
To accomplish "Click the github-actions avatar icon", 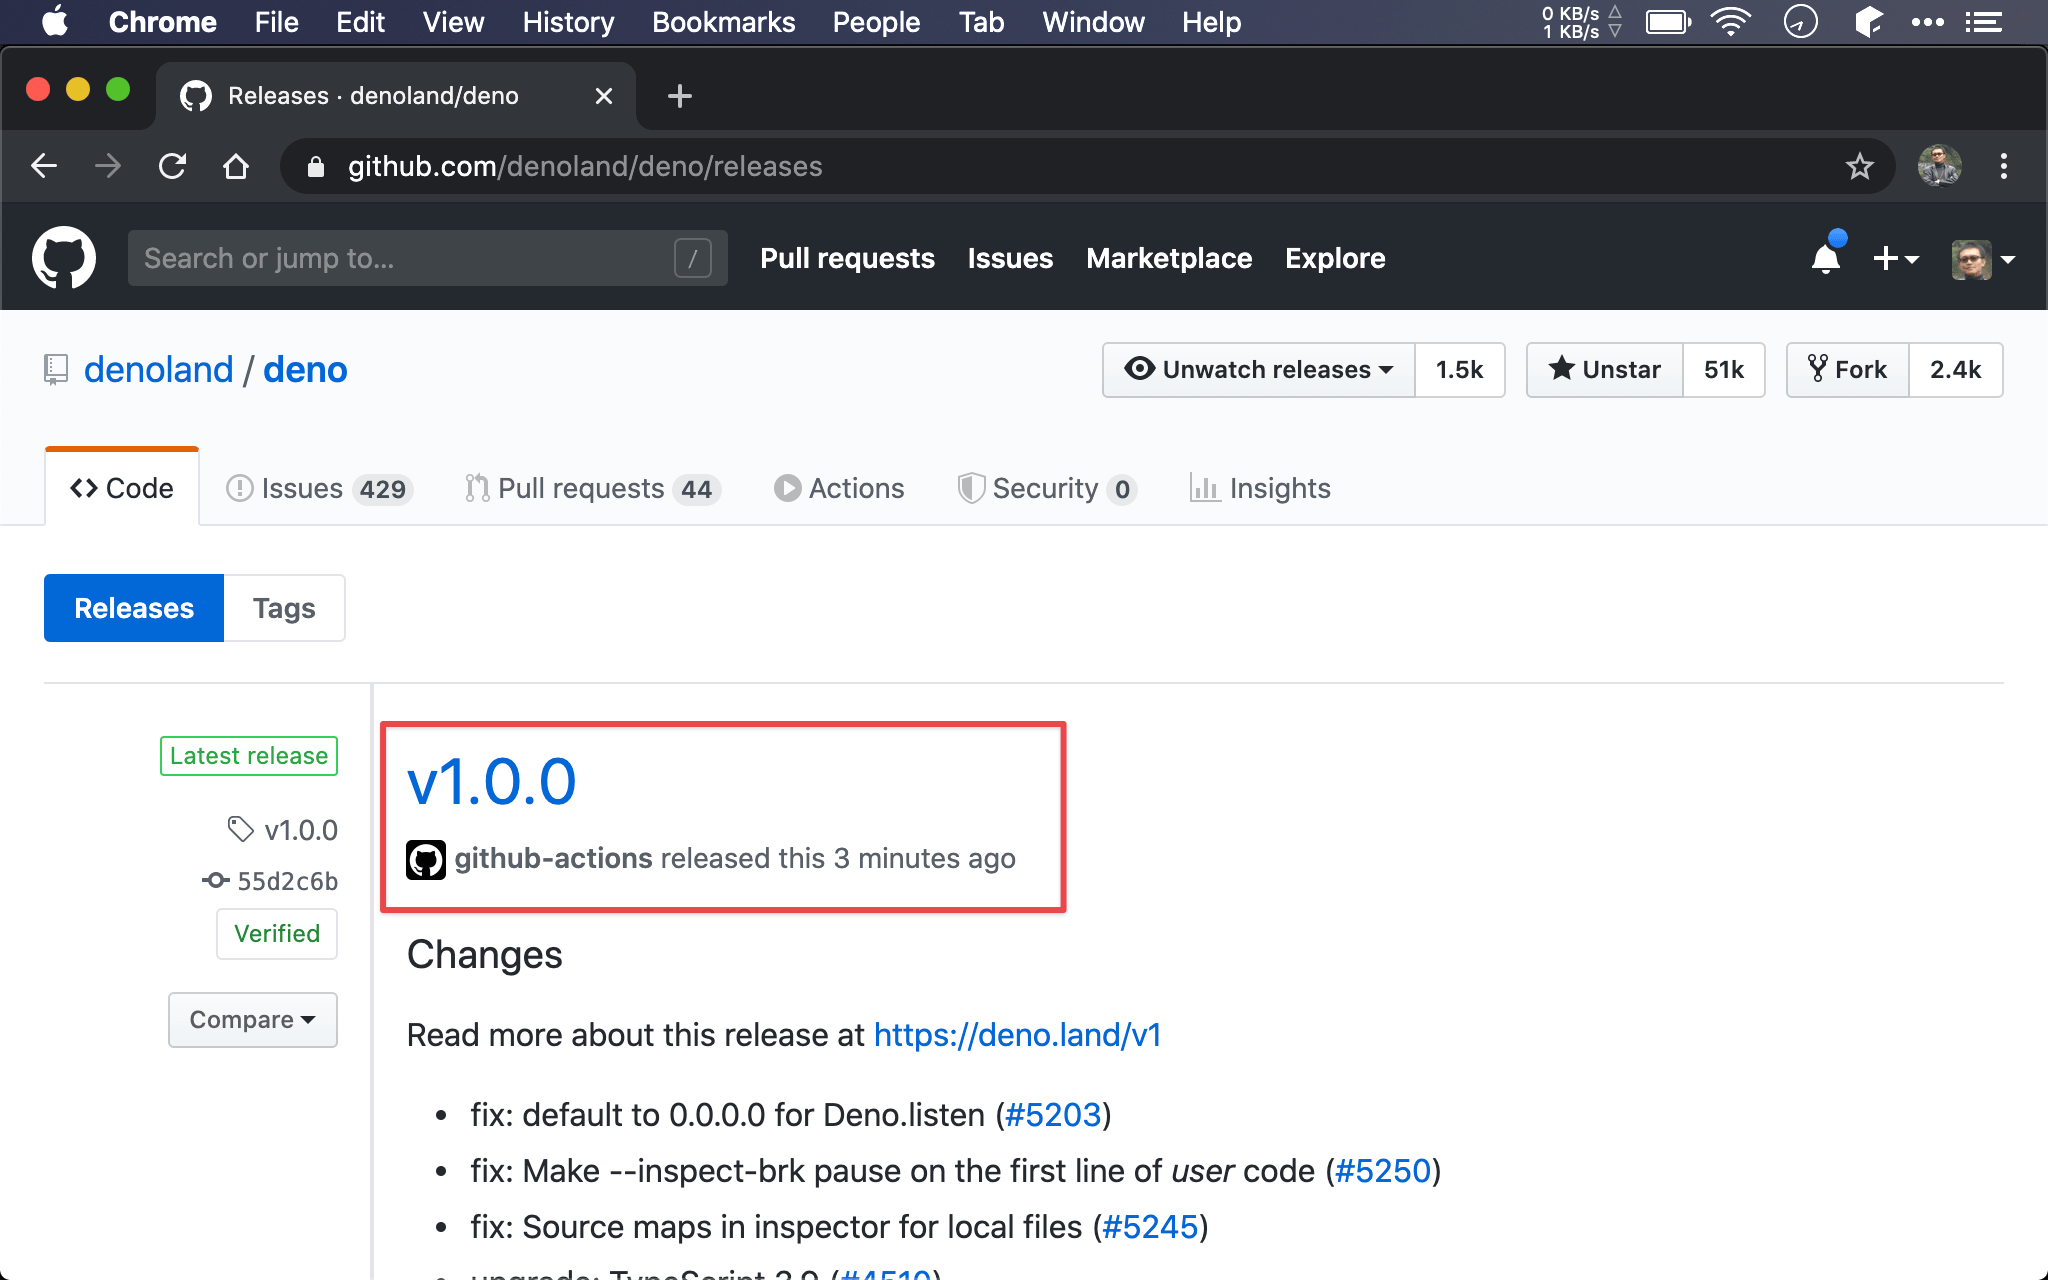I will [x=426, y=859].
